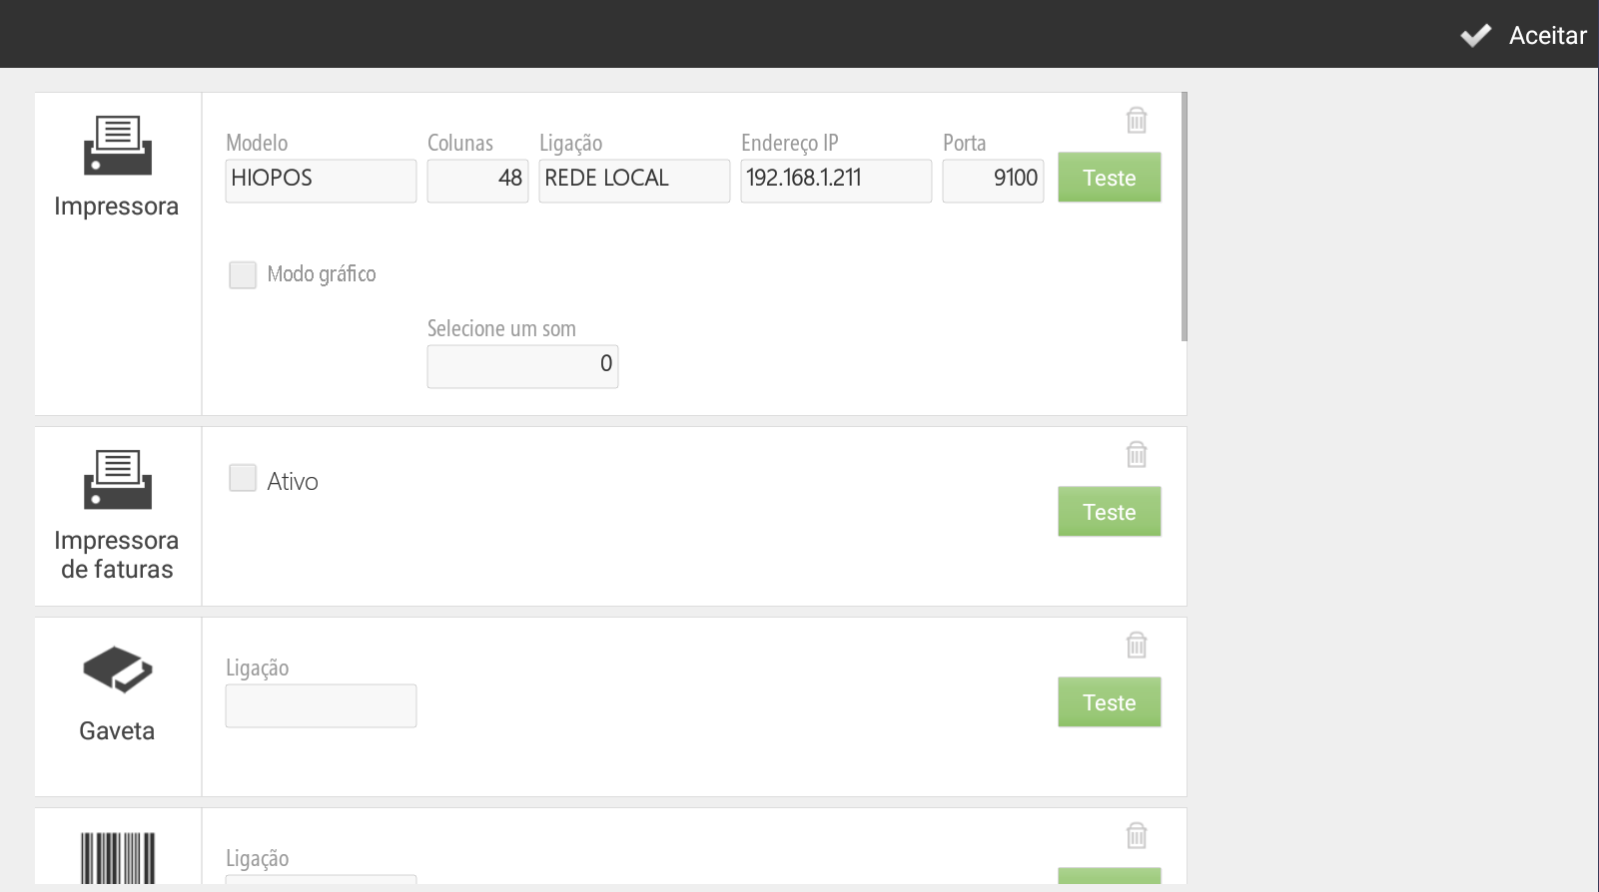Click the Selecione um som label

point(501,328)
